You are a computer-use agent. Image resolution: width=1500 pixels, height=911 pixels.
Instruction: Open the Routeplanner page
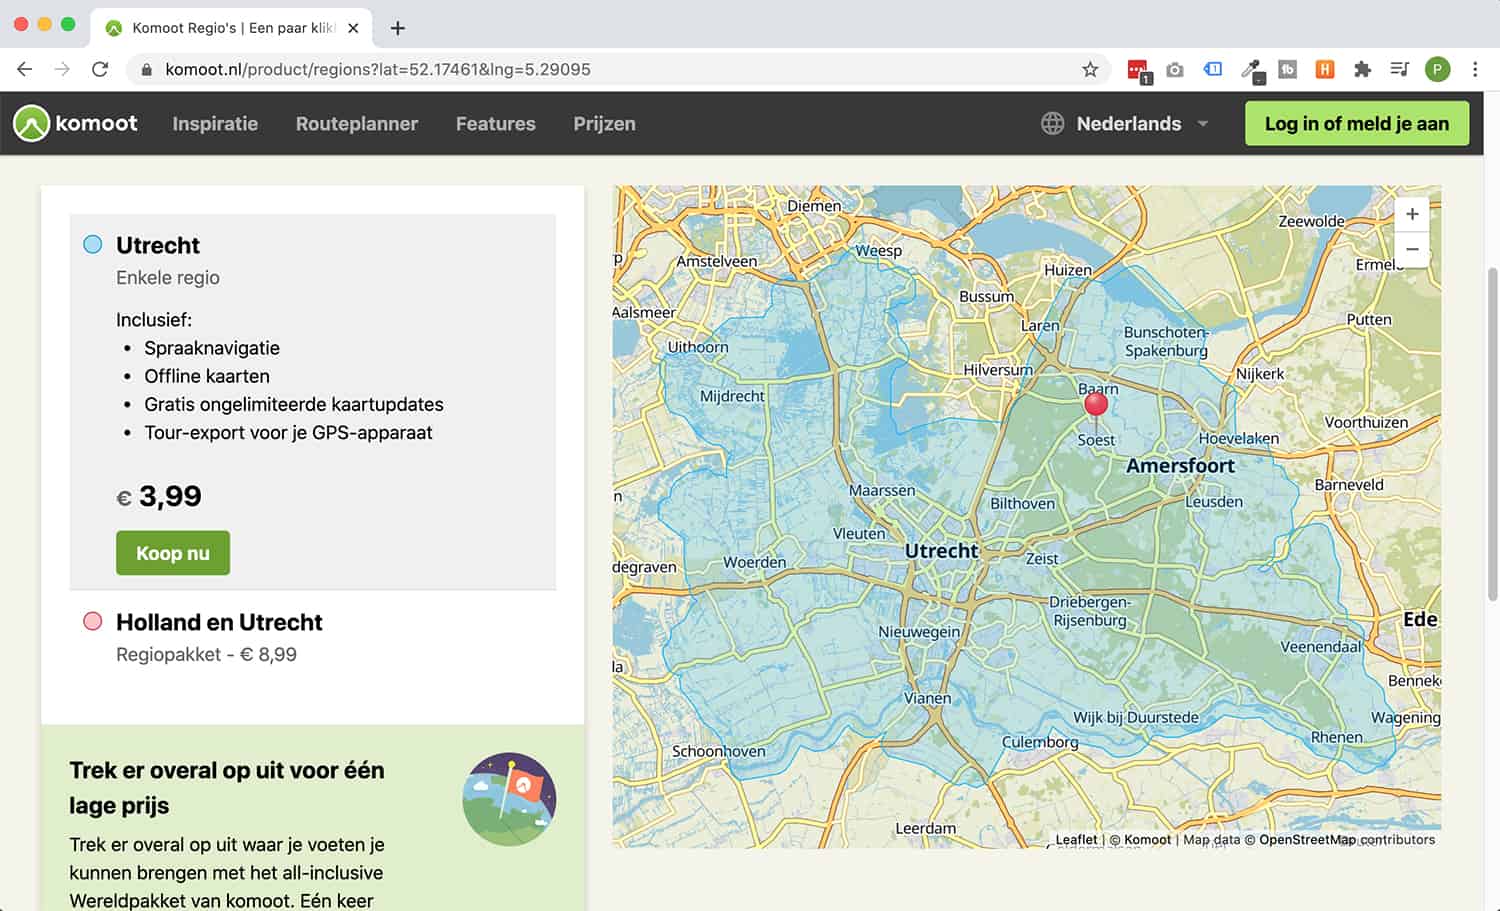[357, 123]
